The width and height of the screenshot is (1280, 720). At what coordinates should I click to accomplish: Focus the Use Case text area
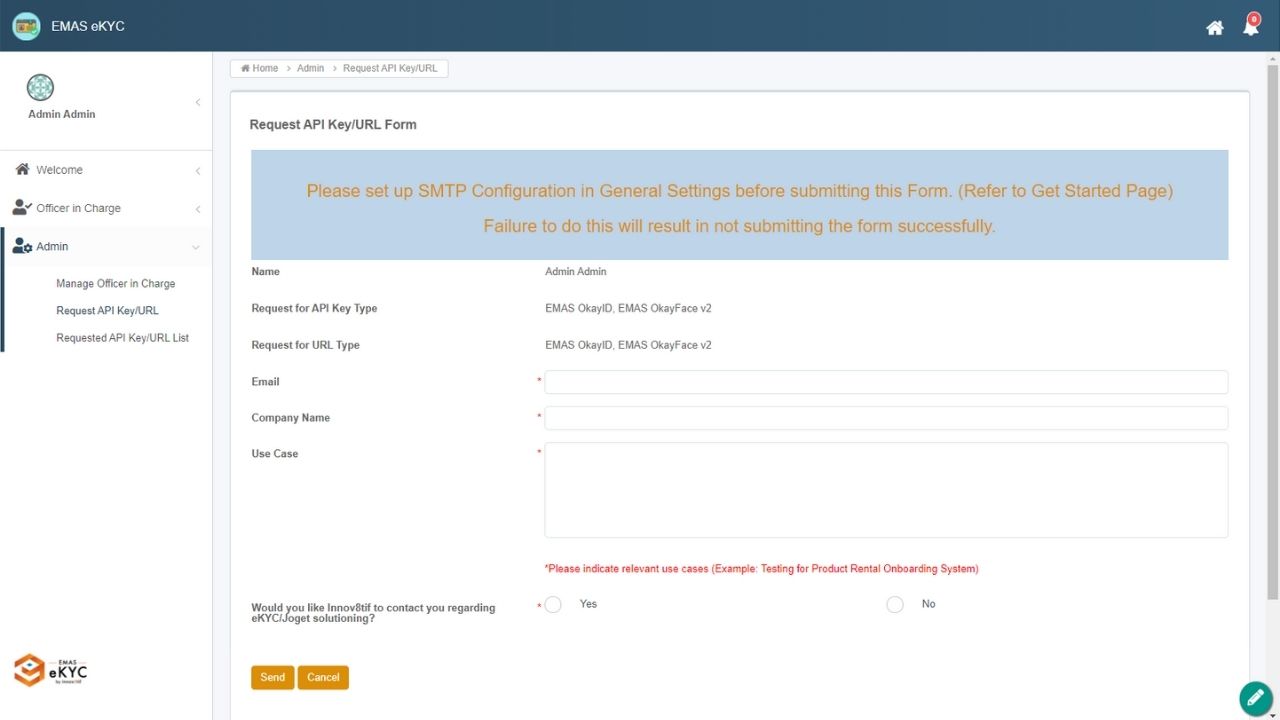click(886, 490)
